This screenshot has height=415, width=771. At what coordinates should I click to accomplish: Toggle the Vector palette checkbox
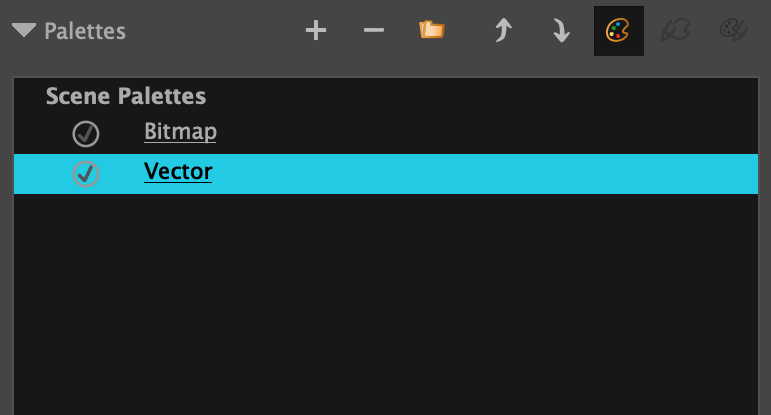coord(86,174)
